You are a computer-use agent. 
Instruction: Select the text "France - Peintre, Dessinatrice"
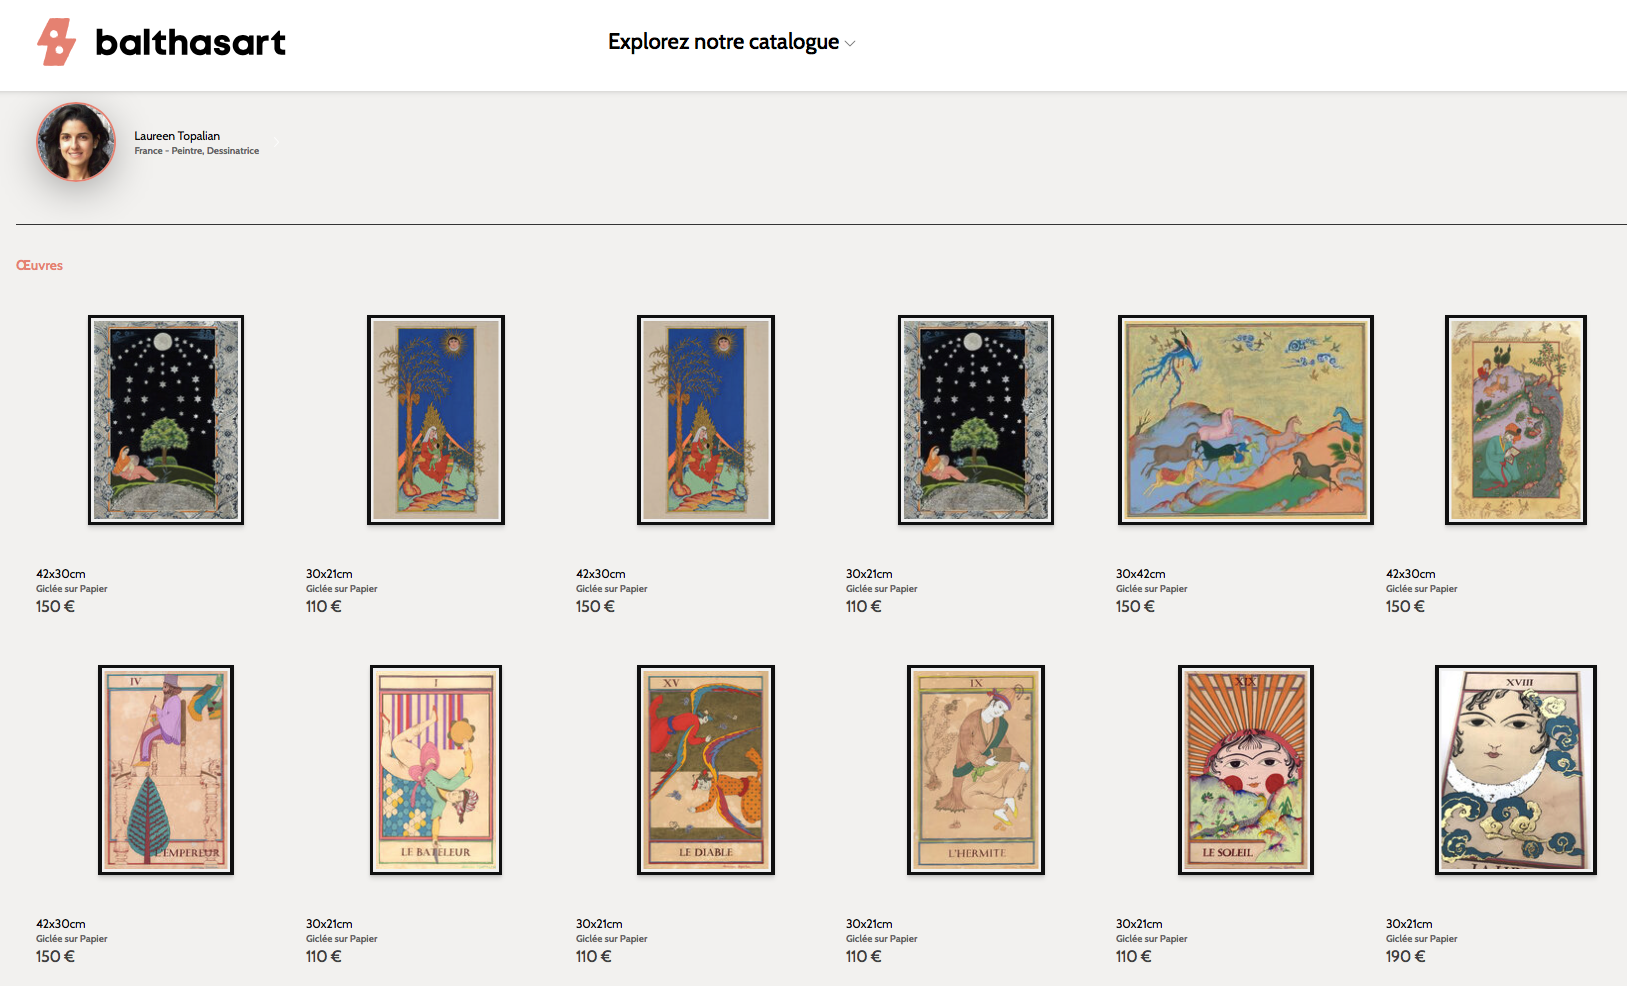coord(196,151)
